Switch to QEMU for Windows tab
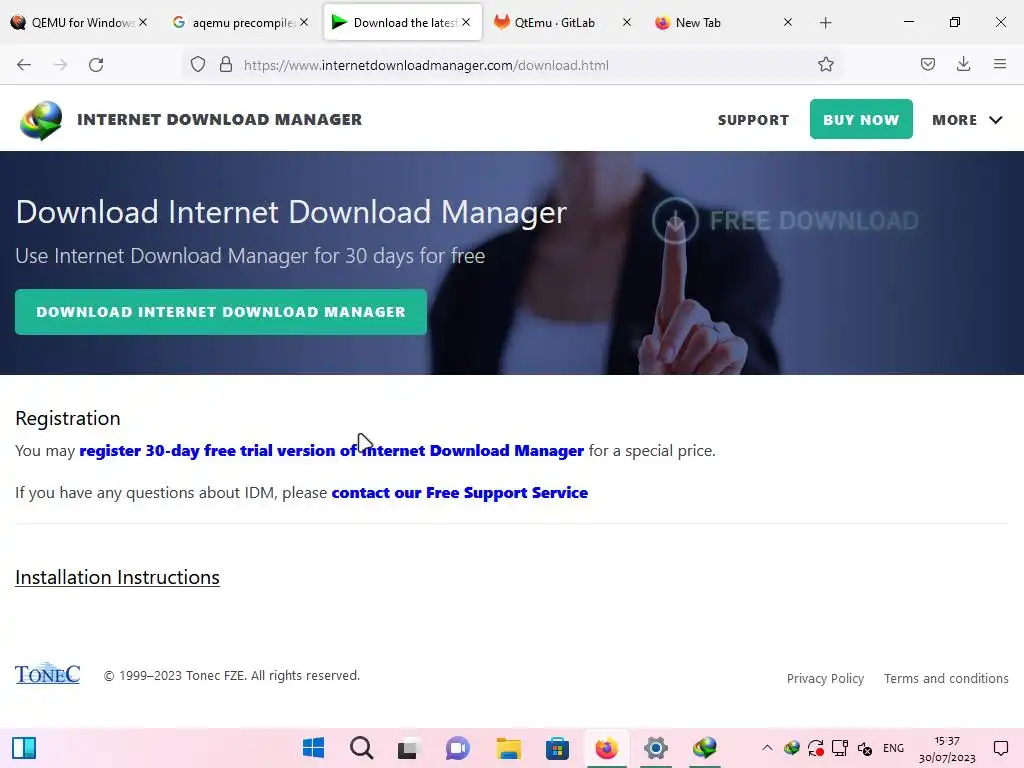The image size is (1024, 768). point(80,23)
